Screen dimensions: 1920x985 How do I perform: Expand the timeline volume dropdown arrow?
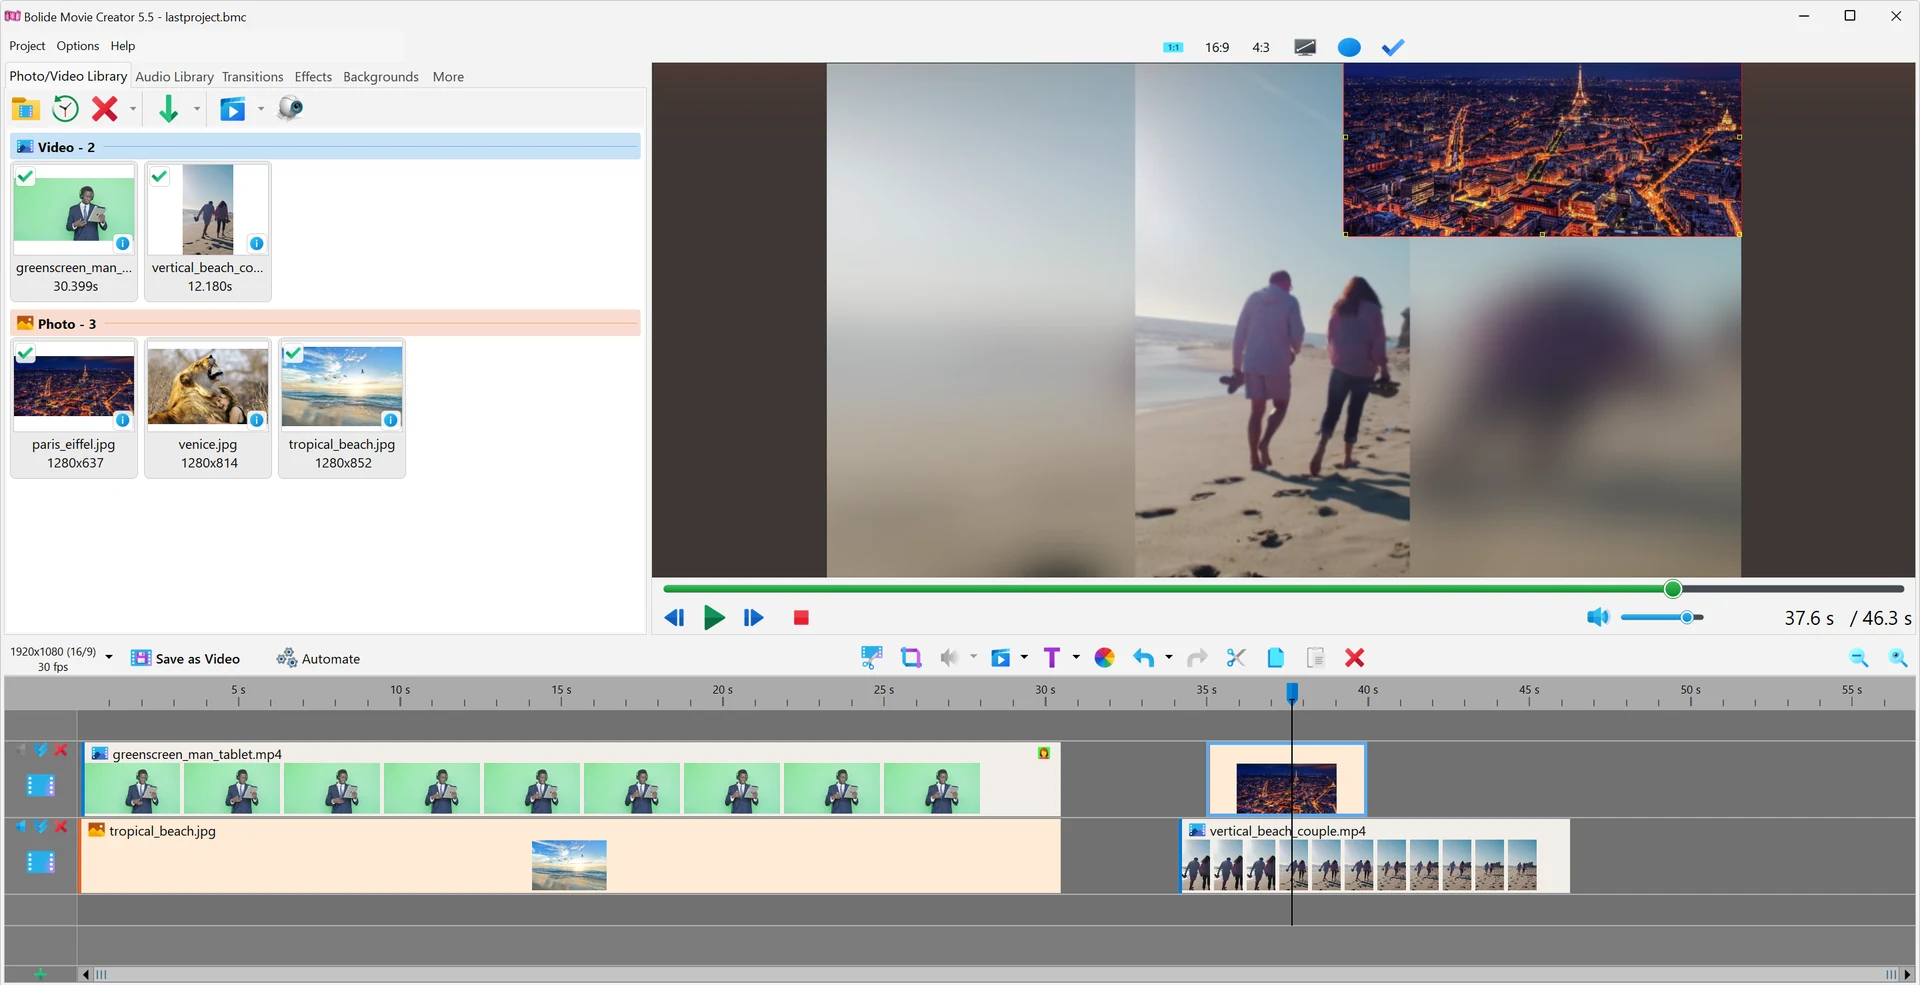tap(973, 657)
